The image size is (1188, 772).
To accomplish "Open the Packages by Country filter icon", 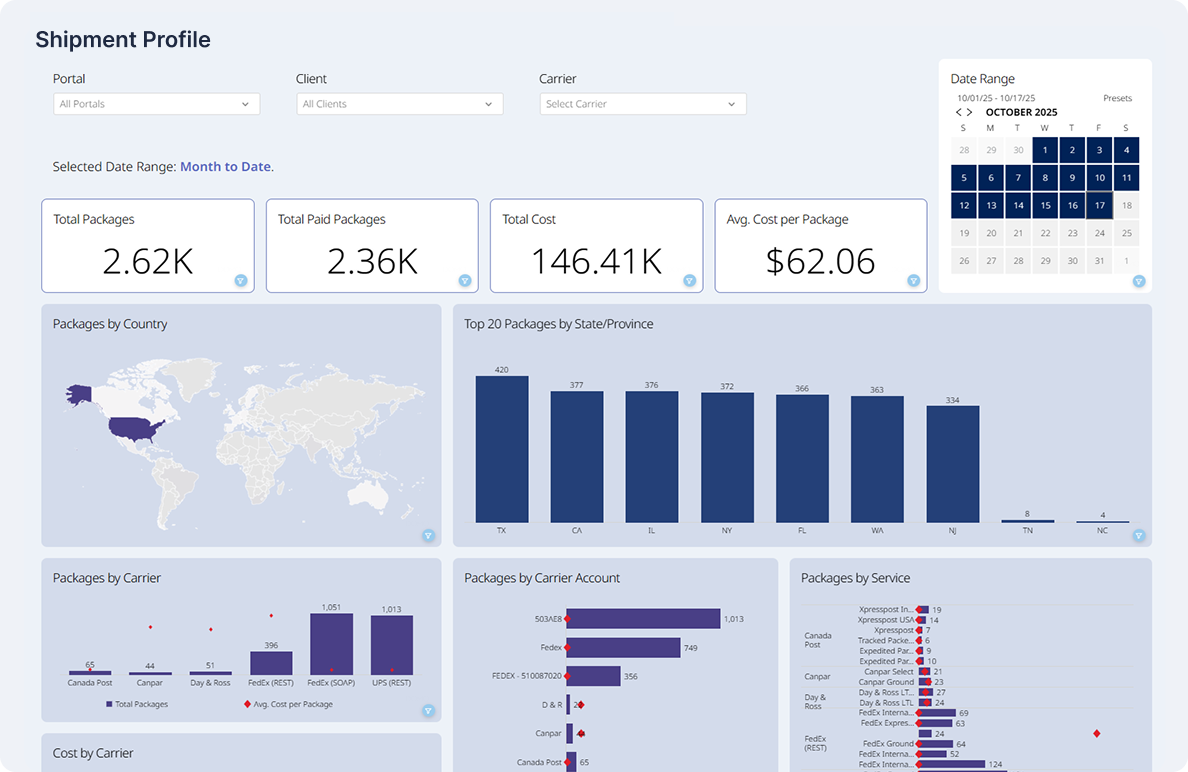I will (x=428, y=536).
